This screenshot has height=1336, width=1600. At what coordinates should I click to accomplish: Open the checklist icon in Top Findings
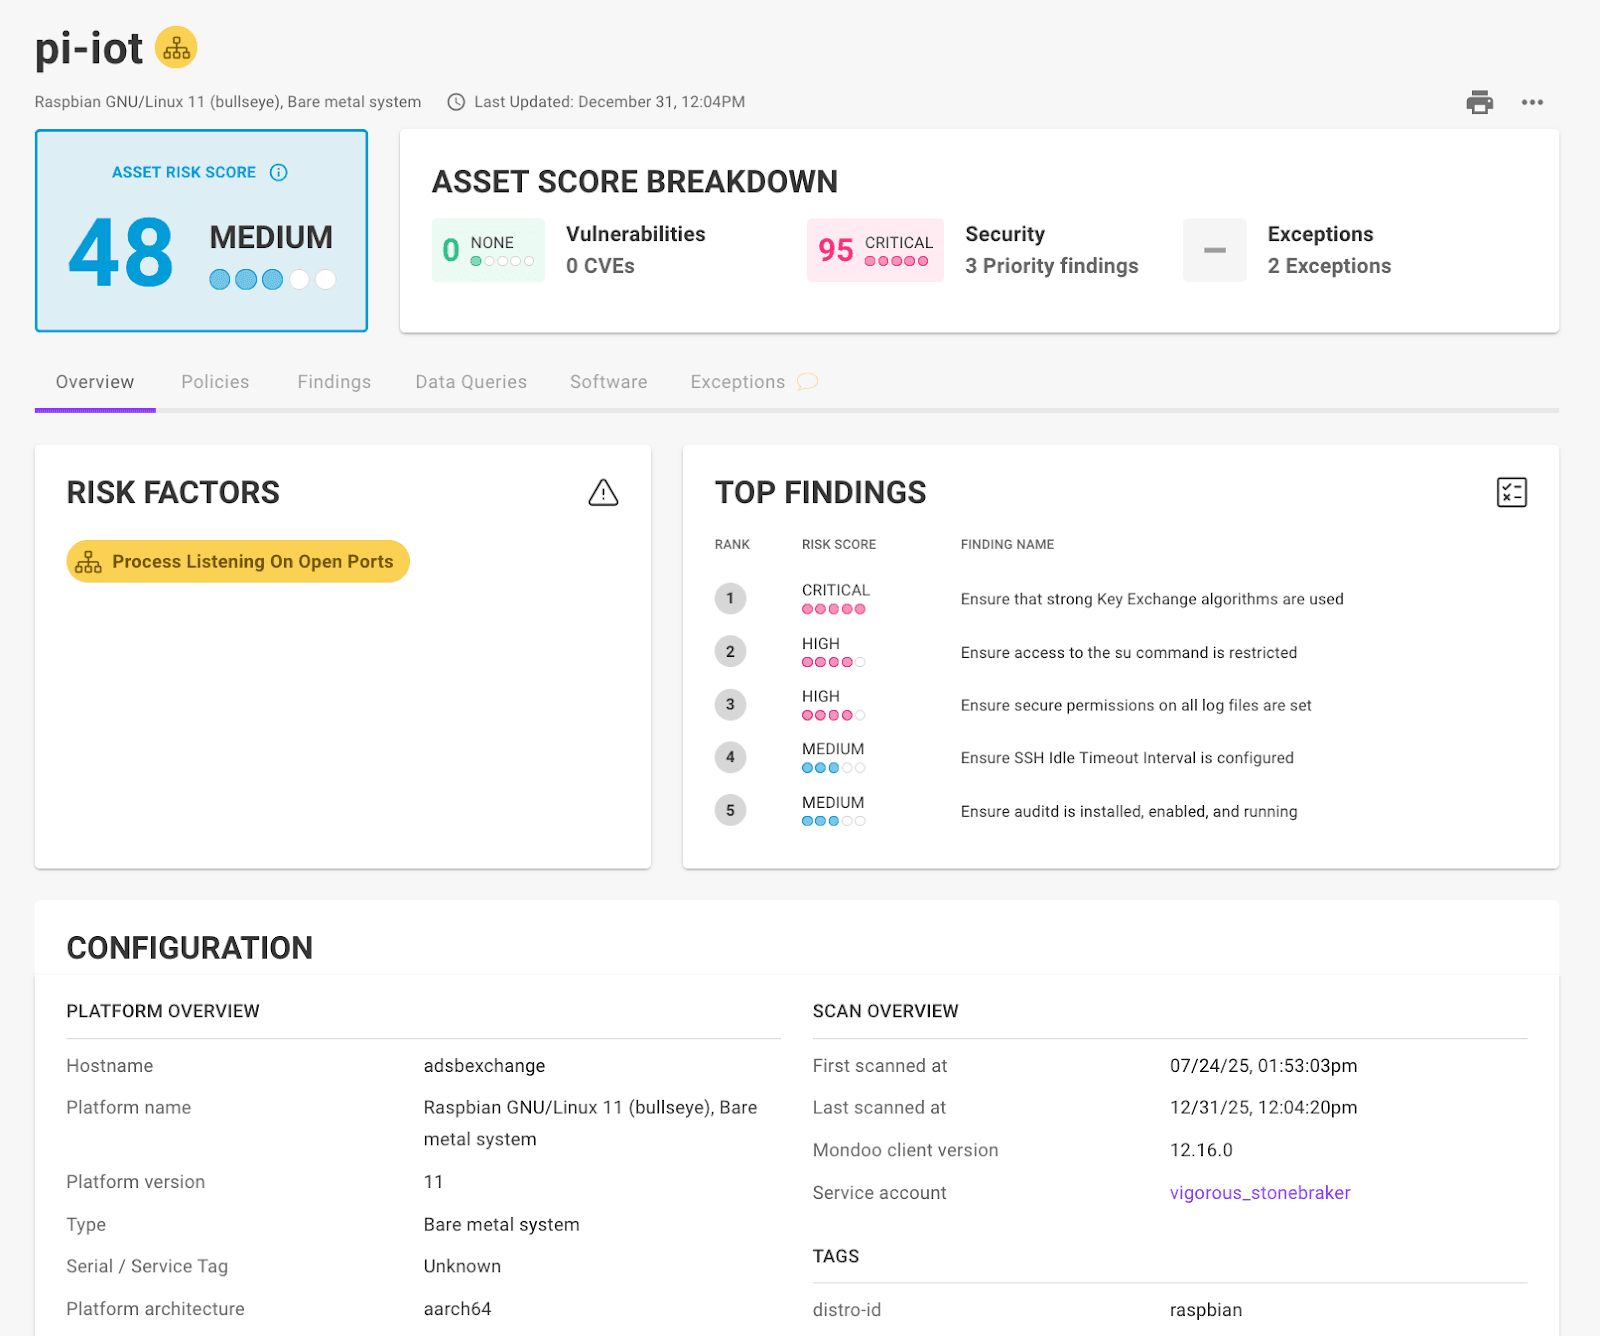pyautogui.click(x=1511, y=492)
